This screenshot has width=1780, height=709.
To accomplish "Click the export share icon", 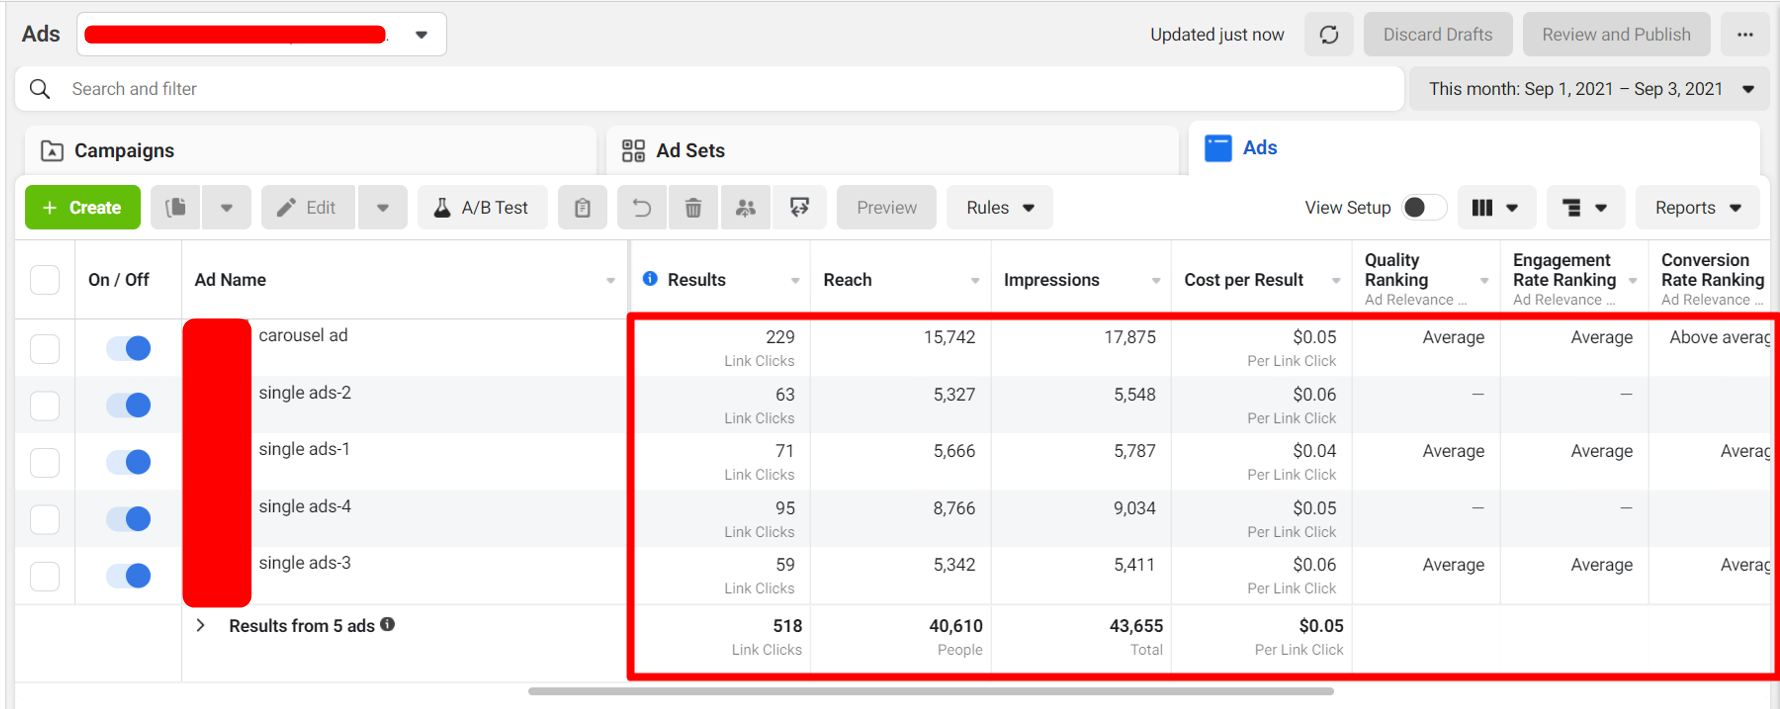I will pos(799,207).
